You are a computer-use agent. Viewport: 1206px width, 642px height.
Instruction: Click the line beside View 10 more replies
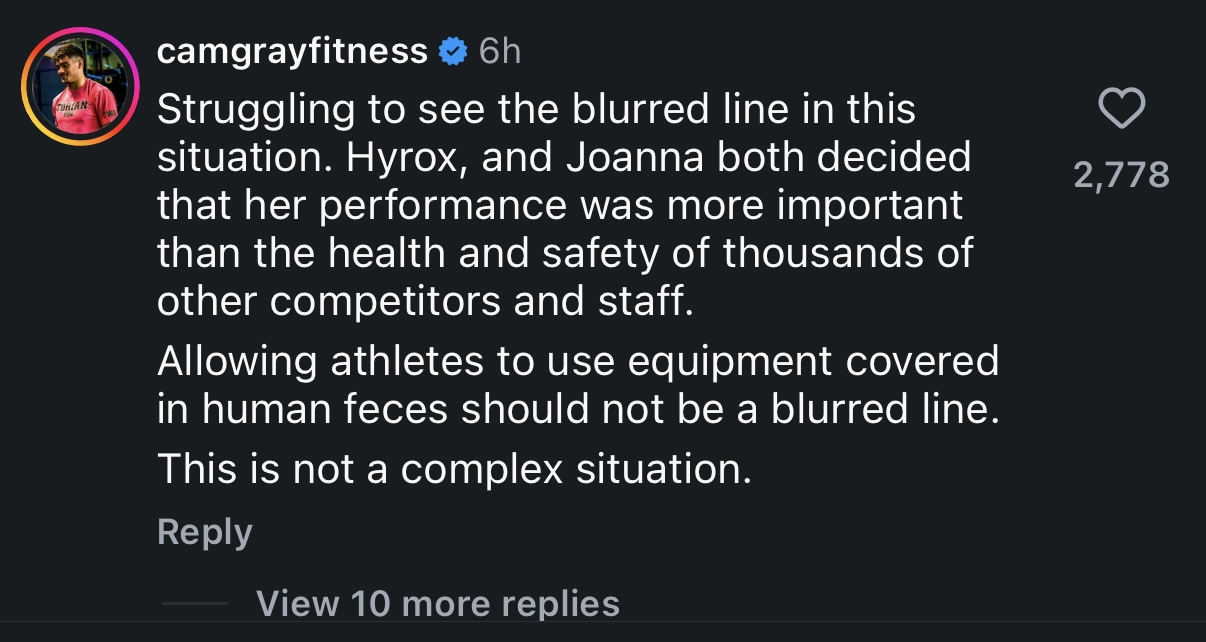(x=194, y=603)
